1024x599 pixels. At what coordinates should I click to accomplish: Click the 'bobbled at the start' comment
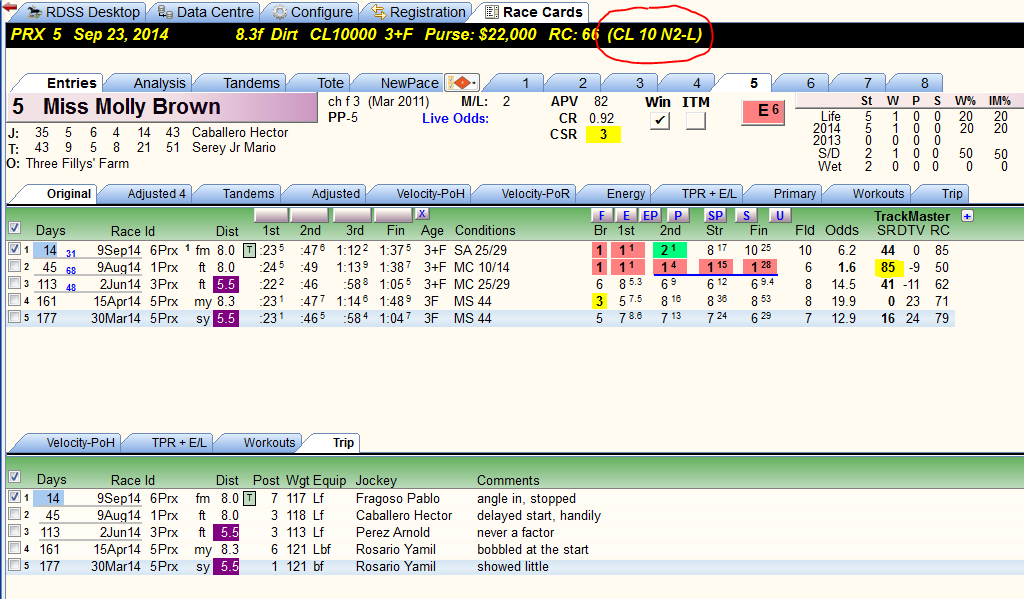[532, 549]
